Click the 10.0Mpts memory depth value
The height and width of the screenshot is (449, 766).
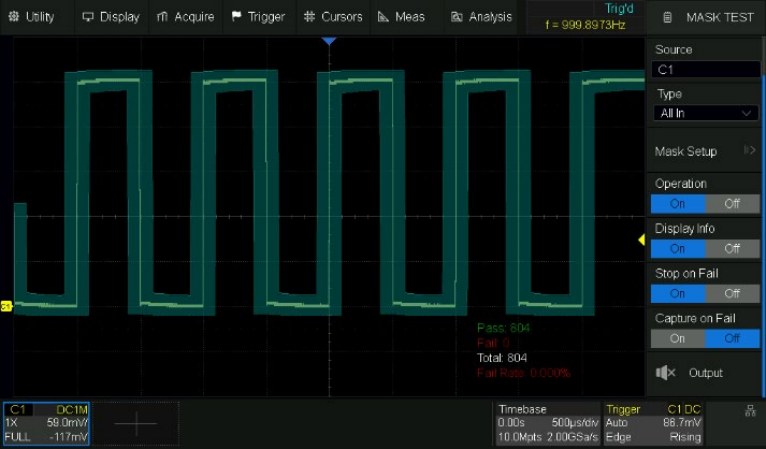tap(520, 437)
